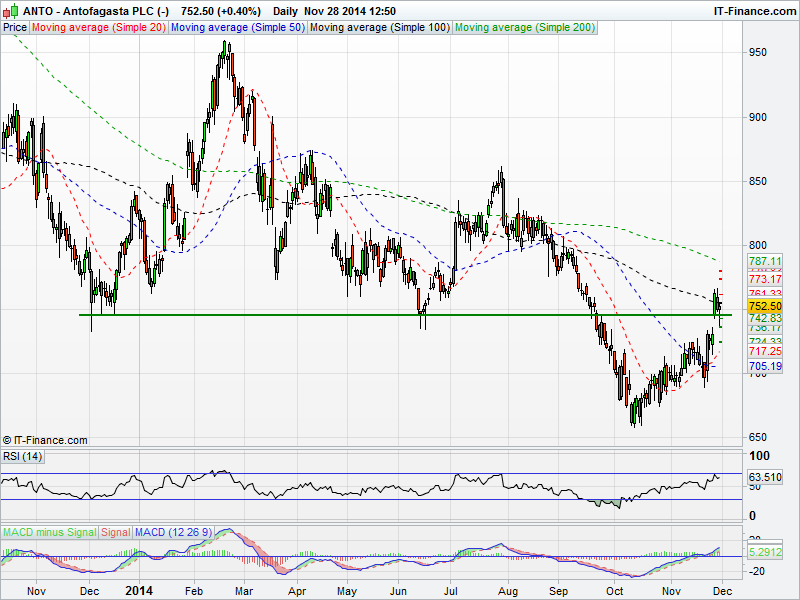Click the 2014 year marker on timeline

[x=137, y=590]
